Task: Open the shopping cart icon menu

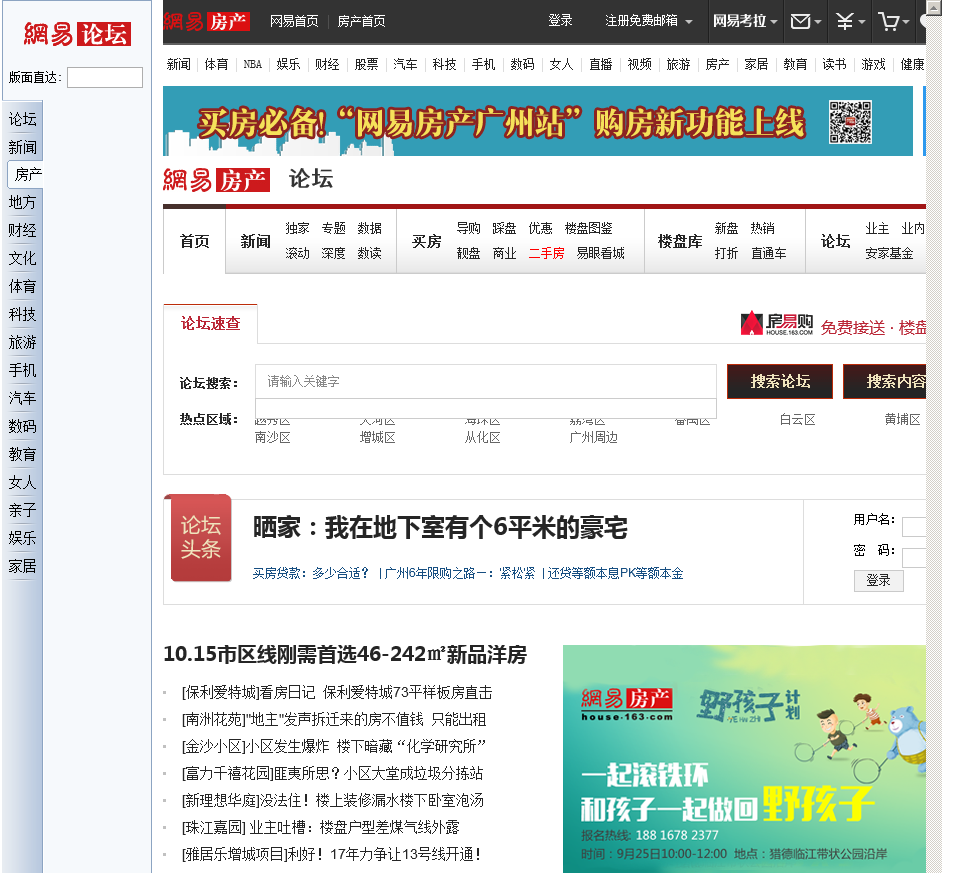Action: (888, 22)
